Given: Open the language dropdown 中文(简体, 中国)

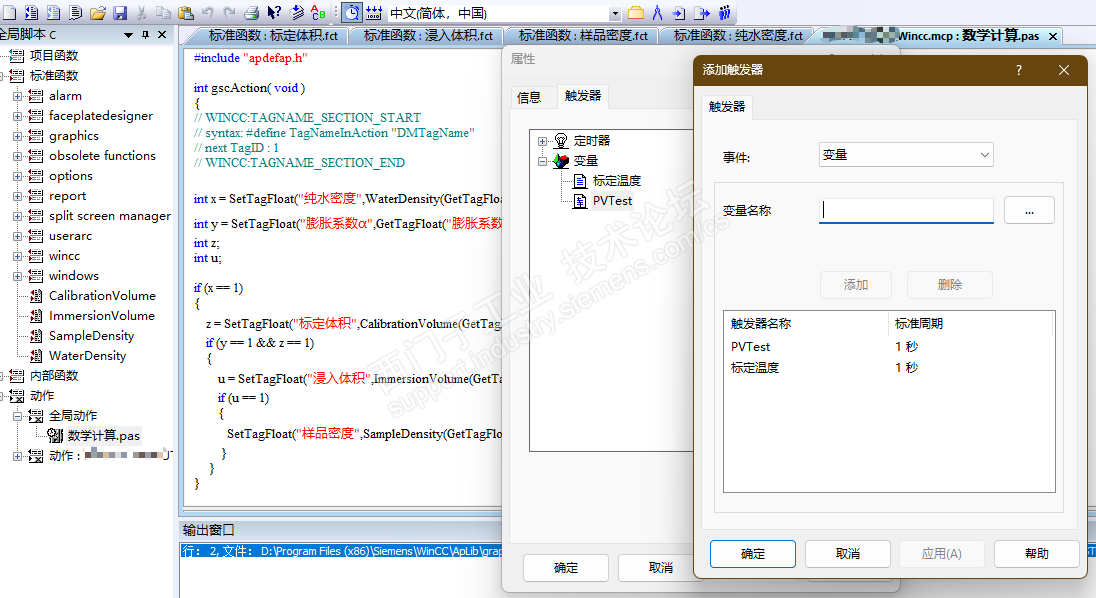Looking at the screenshot, I should (x=615, y=13).
